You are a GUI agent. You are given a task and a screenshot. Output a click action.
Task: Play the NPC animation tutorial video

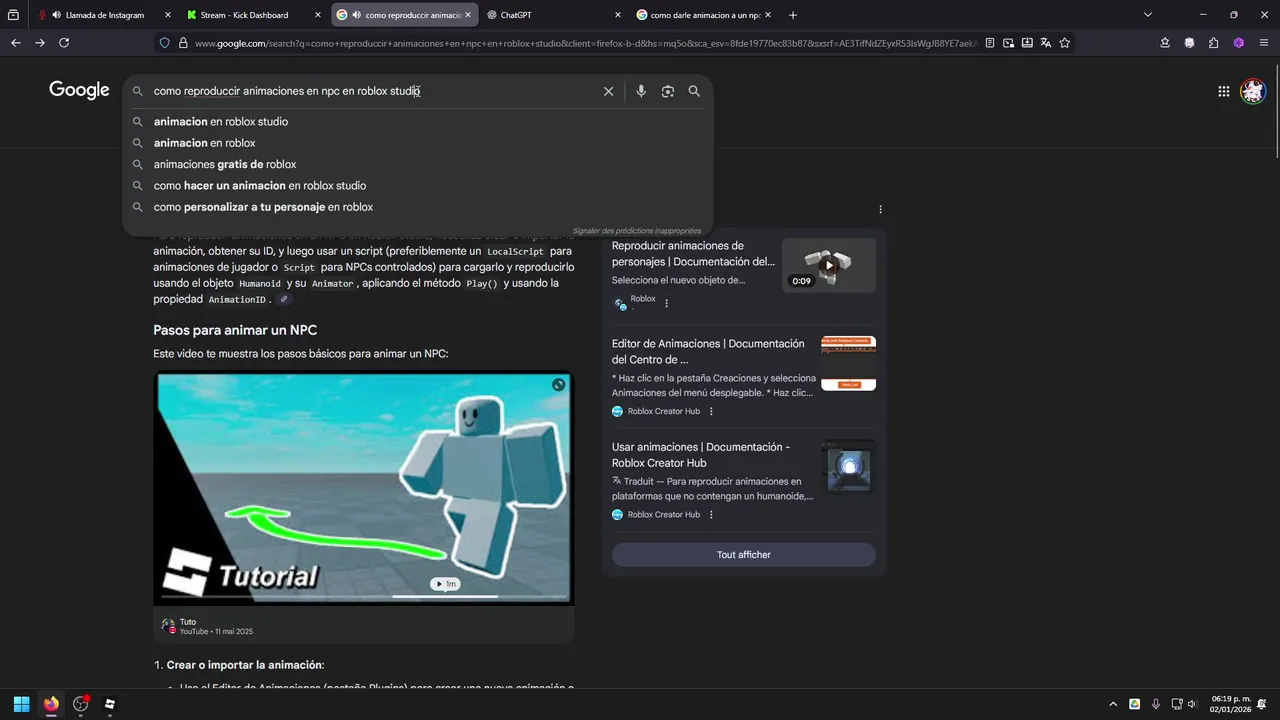point(364,488)
